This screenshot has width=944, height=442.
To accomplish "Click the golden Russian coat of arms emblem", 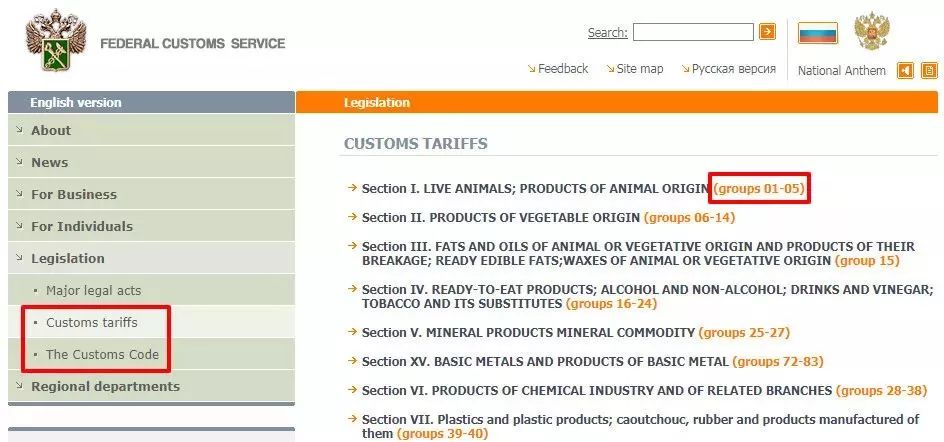I will coord(871,31).
